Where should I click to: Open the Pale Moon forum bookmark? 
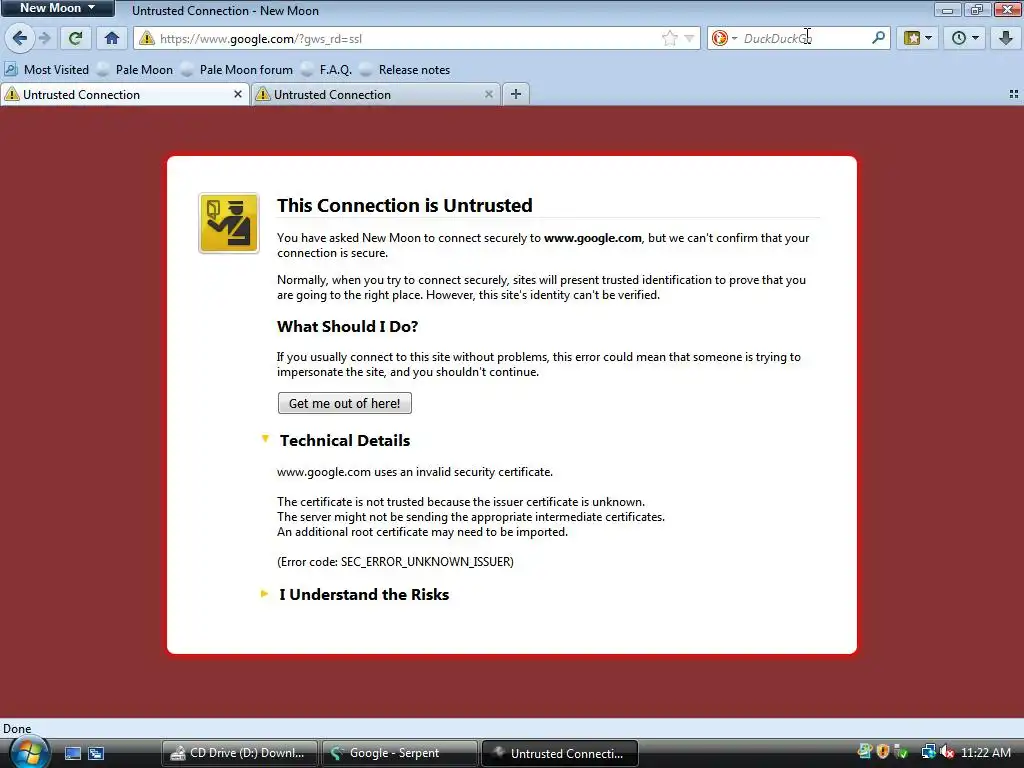click(x=237, y=69)
